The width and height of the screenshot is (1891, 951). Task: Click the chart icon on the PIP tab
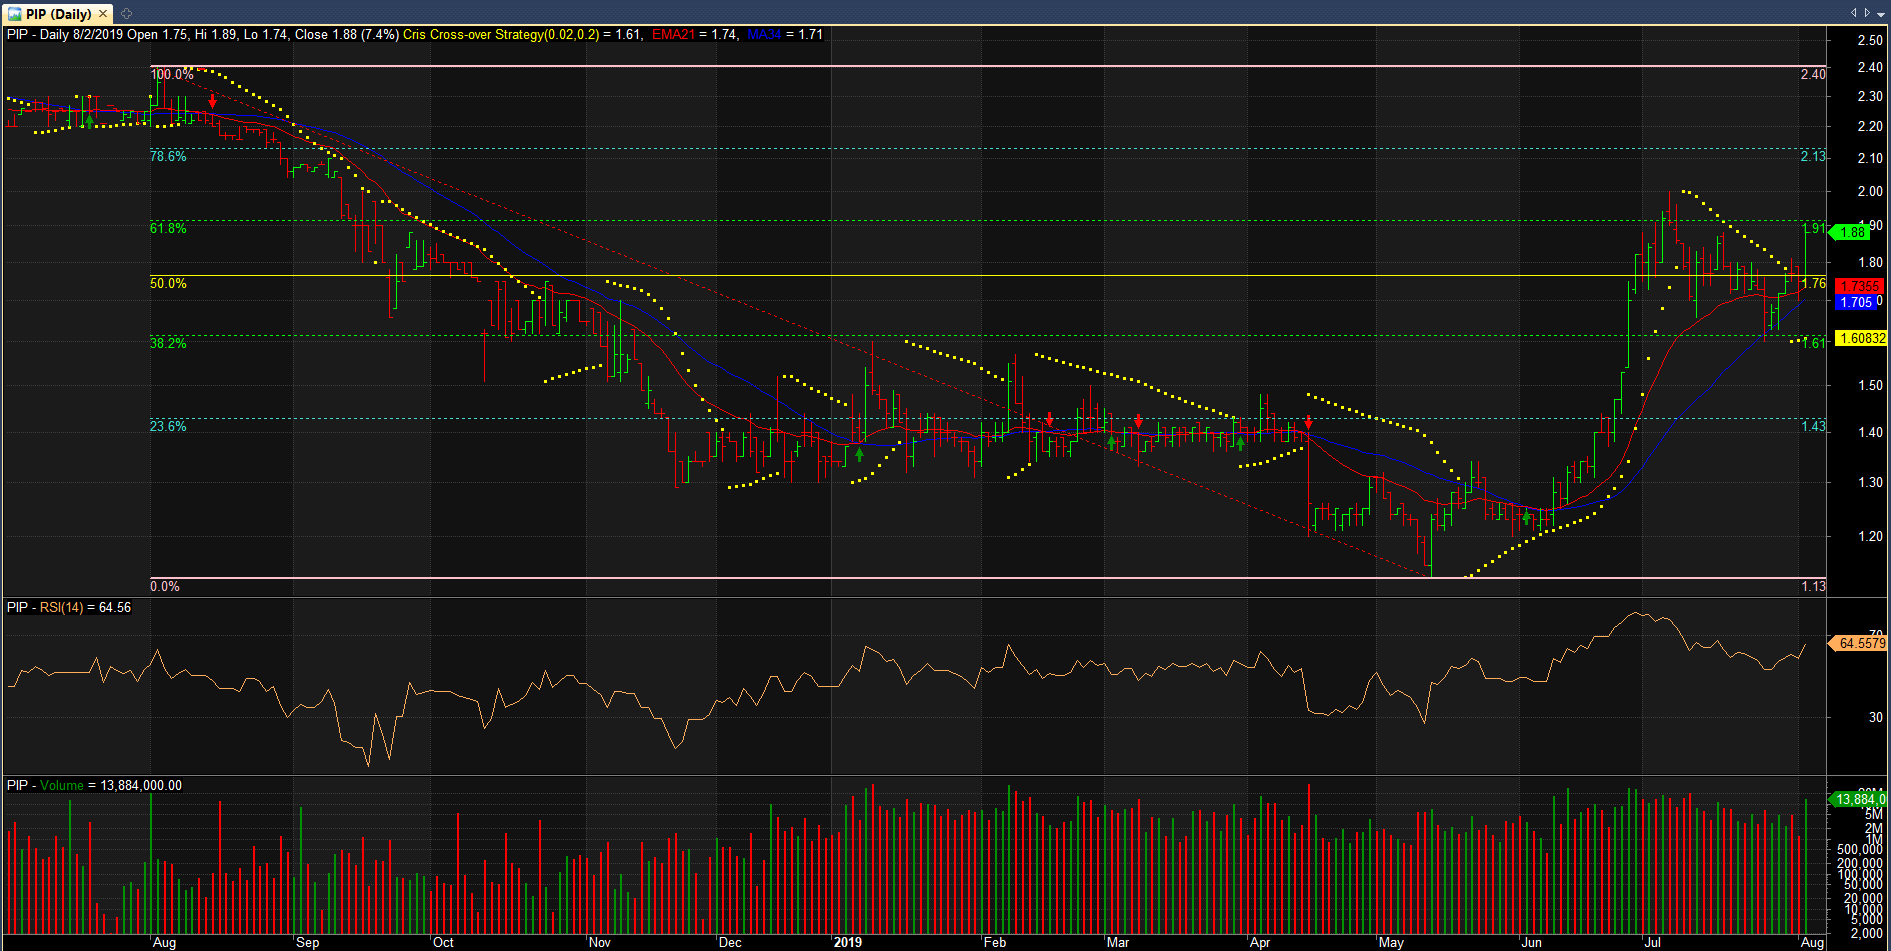(x=15, y=14)
